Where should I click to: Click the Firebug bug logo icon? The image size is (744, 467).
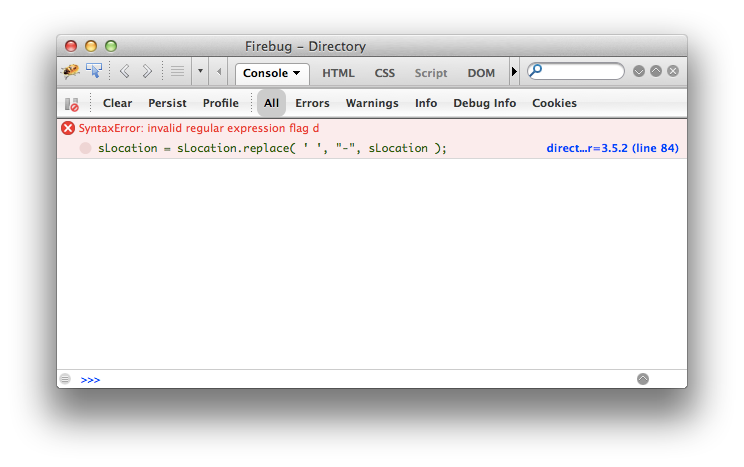(x=71, y=72)
